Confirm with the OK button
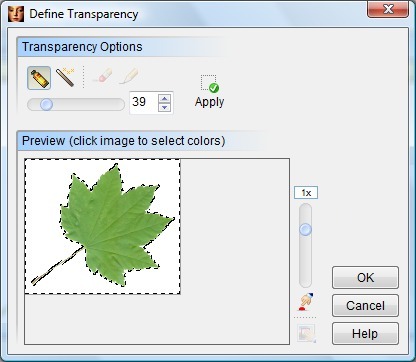This screenshot has width=416, height=362. point(365,277)
